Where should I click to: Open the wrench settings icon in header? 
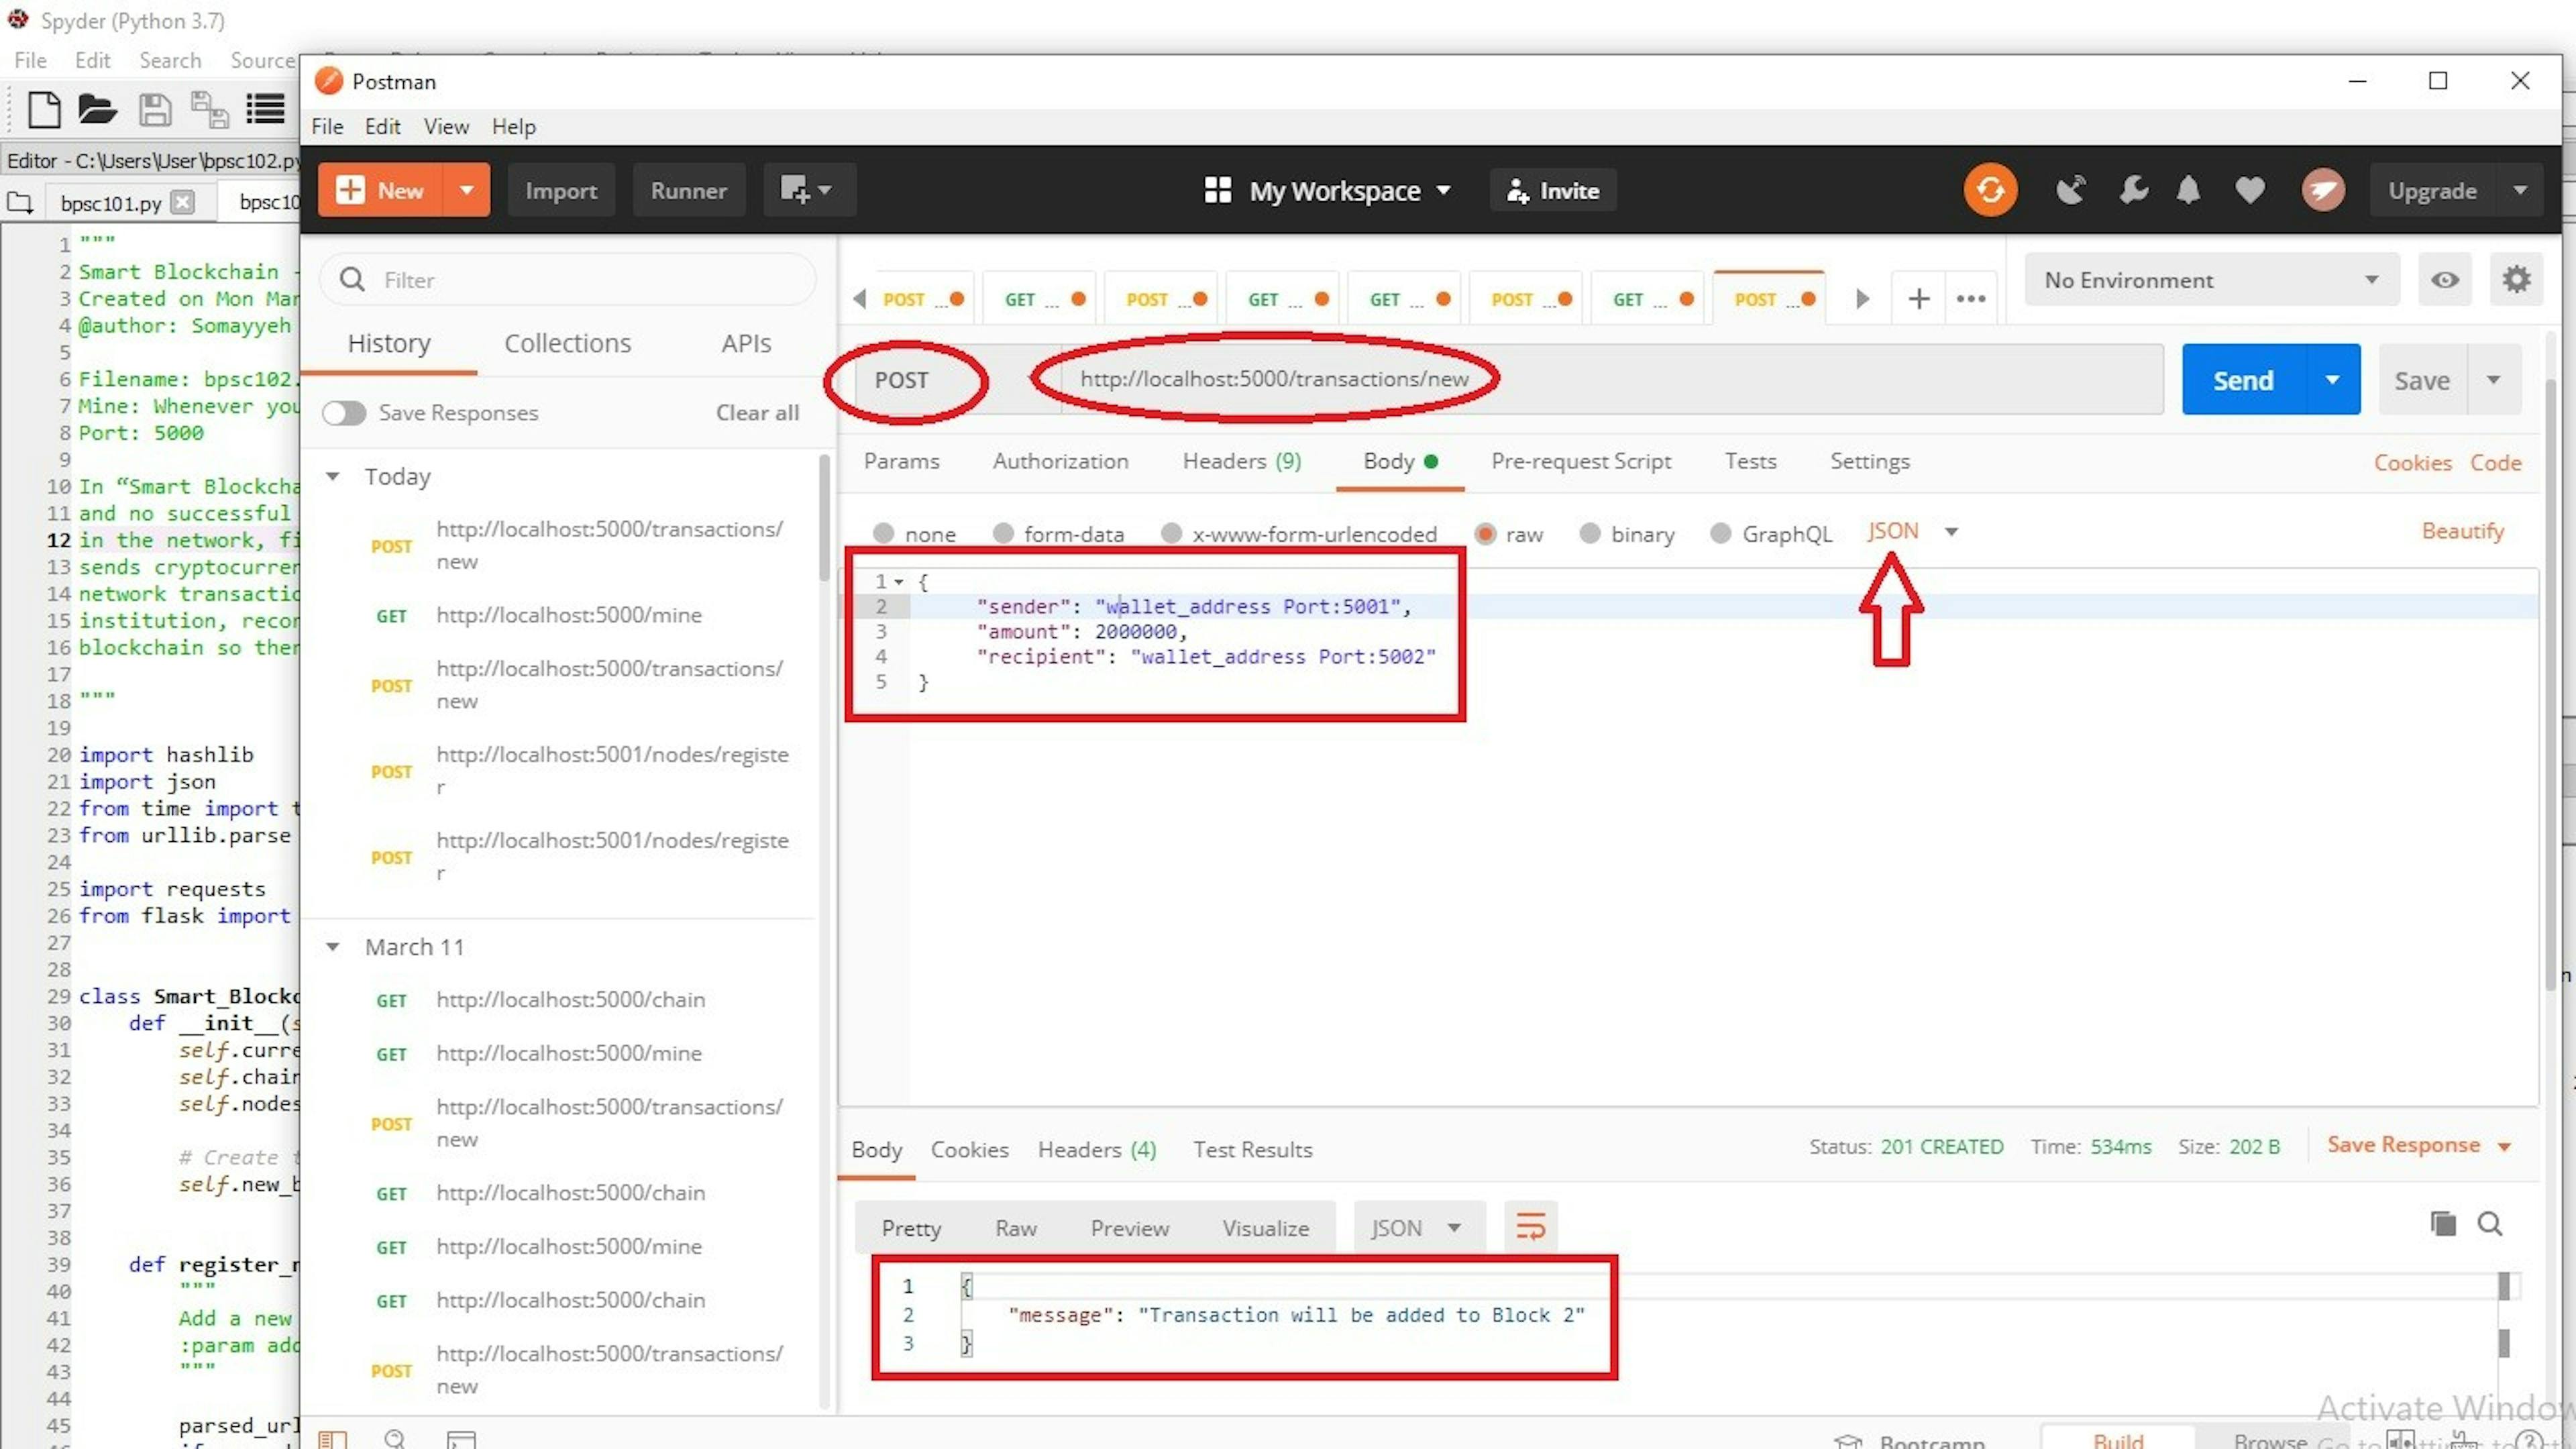click(x=2132, y=190)
